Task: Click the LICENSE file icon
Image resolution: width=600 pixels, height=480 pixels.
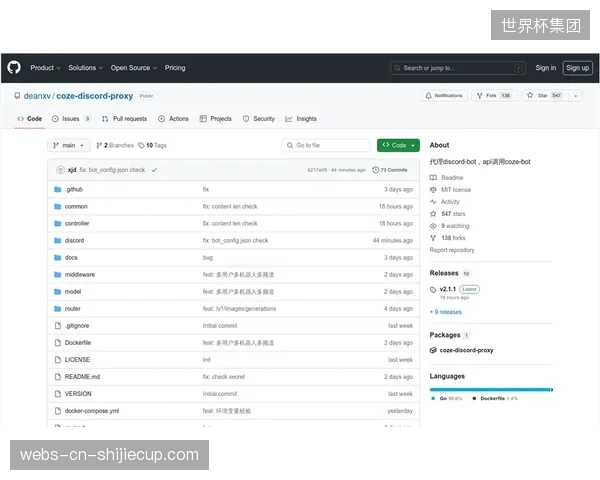Action: pos(58,360)
